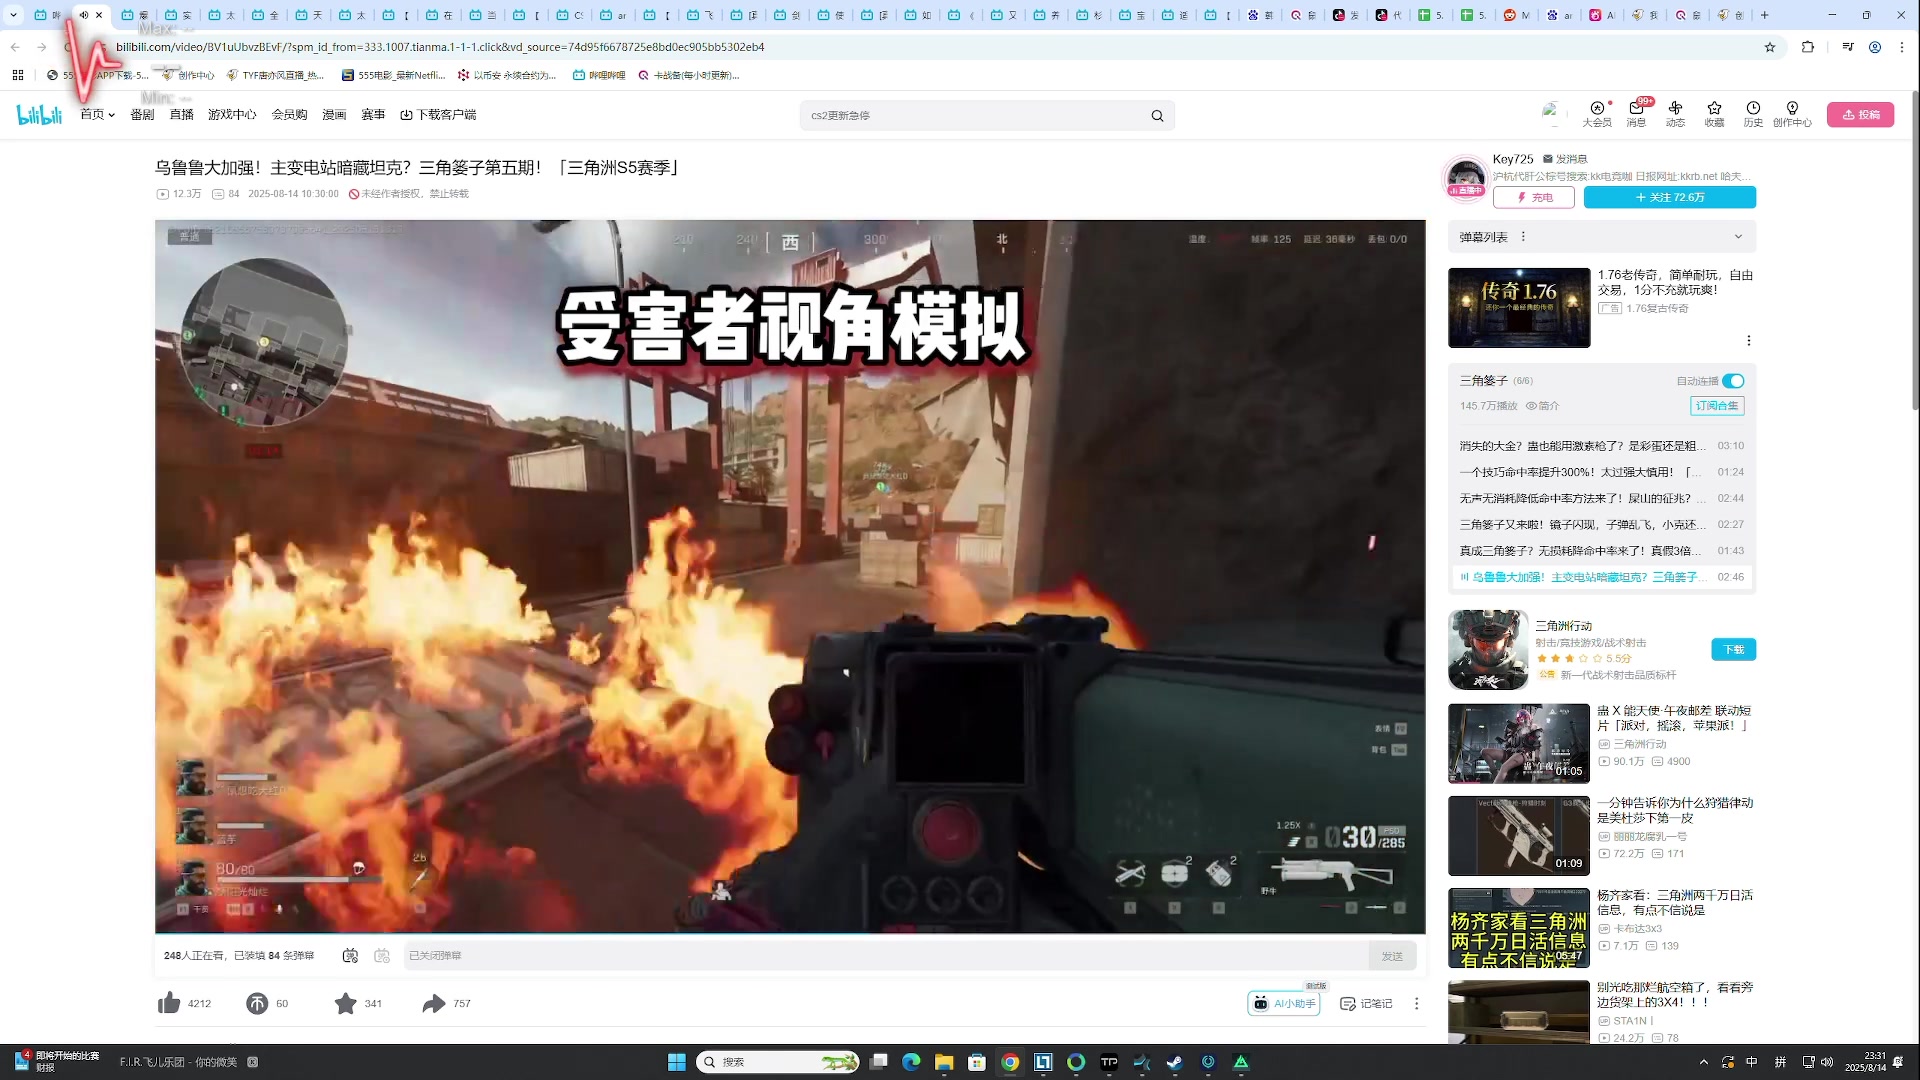
Task: Open the 漫画 nav item
Action: point(334,115)
